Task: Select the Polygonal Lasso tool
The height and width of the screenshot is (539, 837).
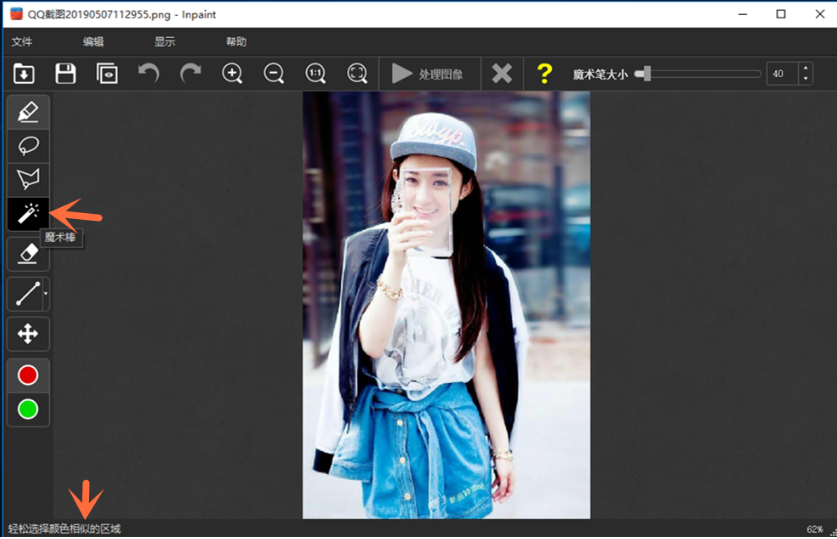Action: 28,179
